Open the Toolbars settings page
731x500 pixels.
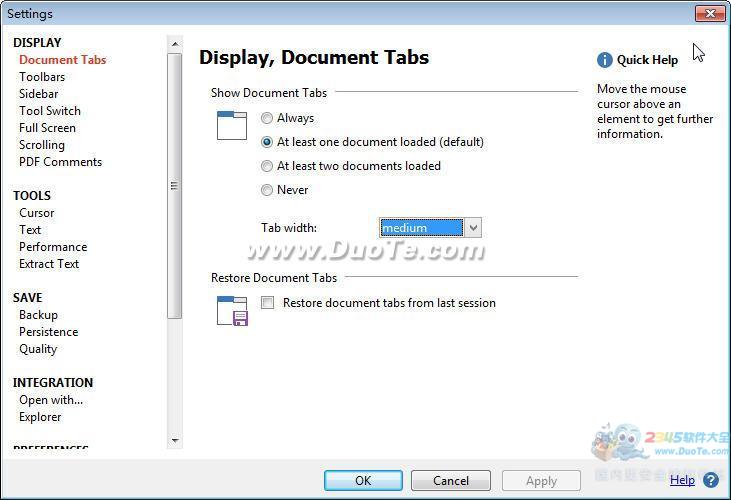tap(42, 77)
